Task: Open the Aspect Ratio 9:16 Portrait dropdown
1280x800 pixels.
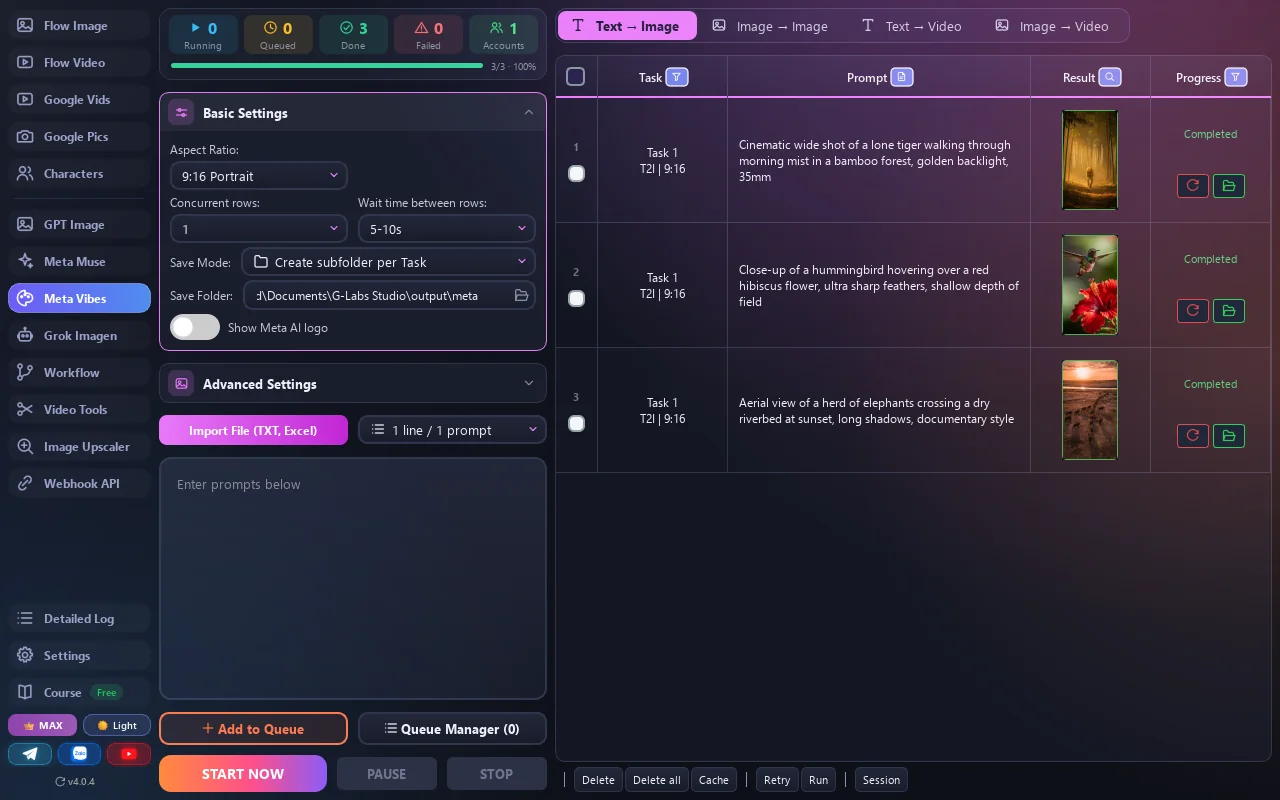Action: click(x=259, y=176)
